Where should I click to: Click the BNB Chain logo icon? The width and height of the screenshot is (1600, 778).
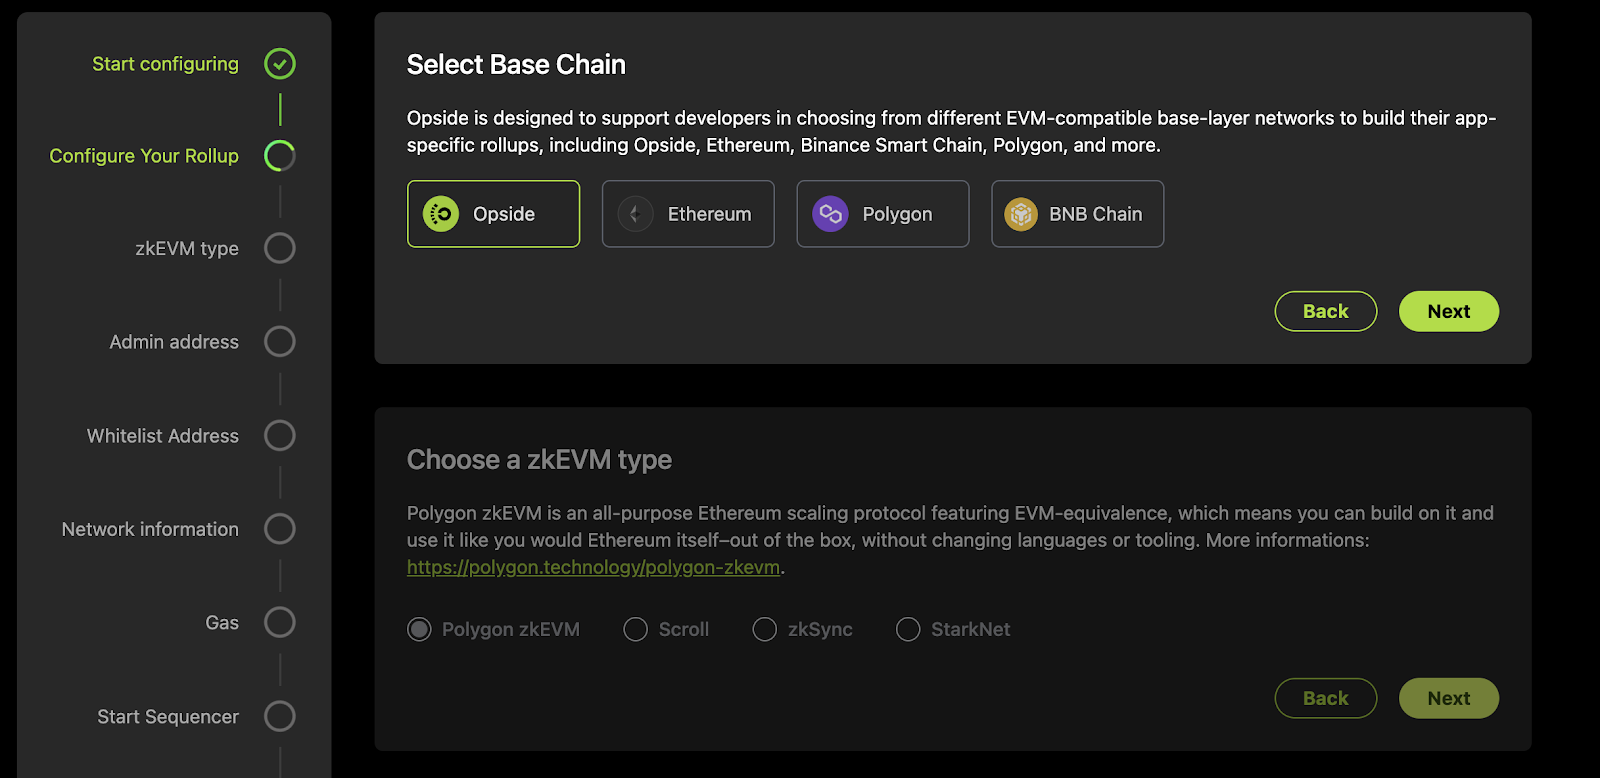[1021, 214]
